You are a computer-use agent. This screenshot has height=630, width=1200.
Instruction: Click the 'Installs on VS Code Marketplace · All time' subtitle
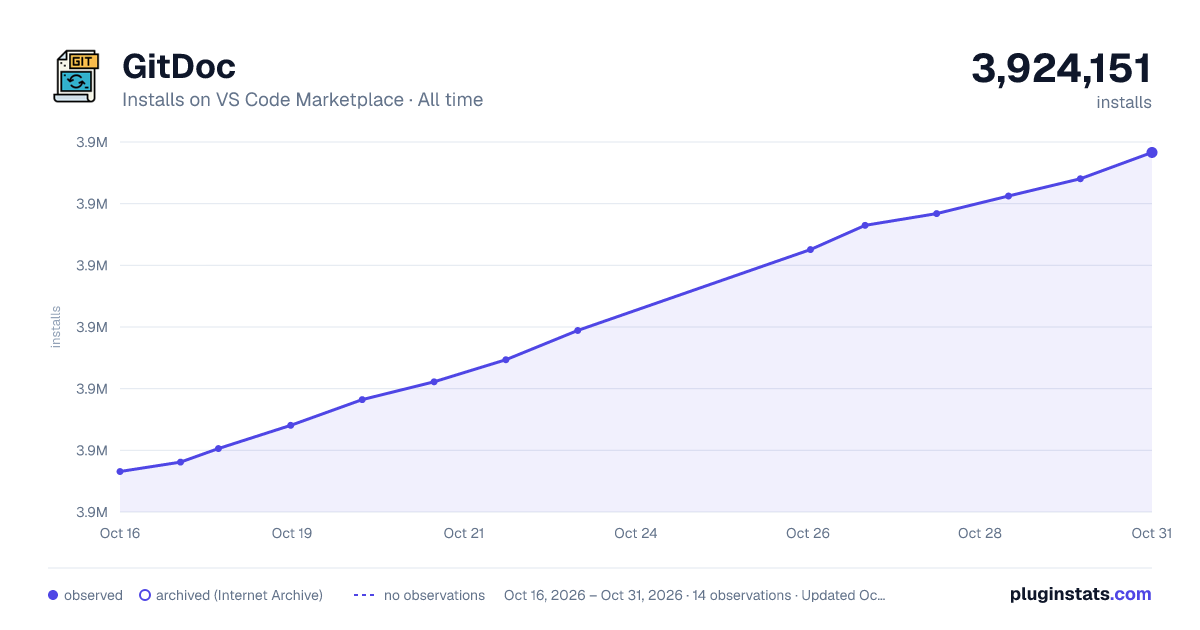tap(302, 100)
